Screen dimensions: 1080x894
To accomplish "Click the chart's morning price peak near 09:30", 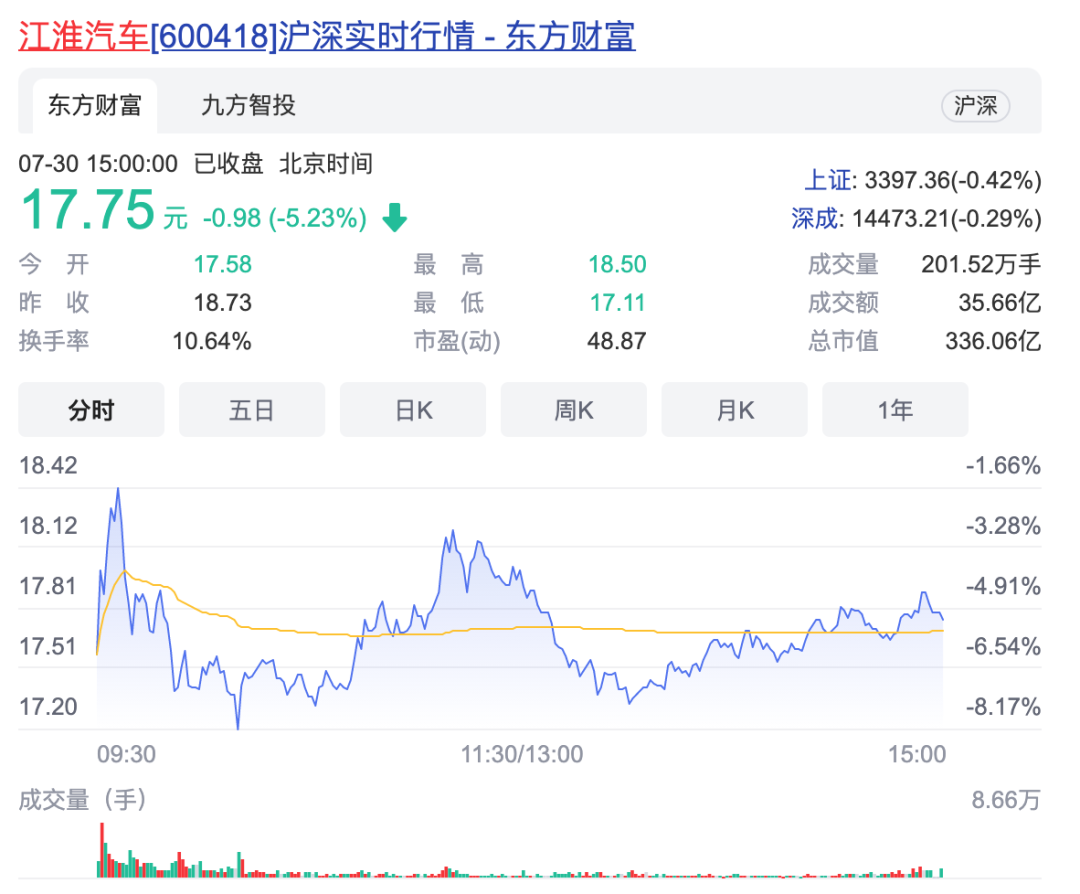I will click(118, 490).
